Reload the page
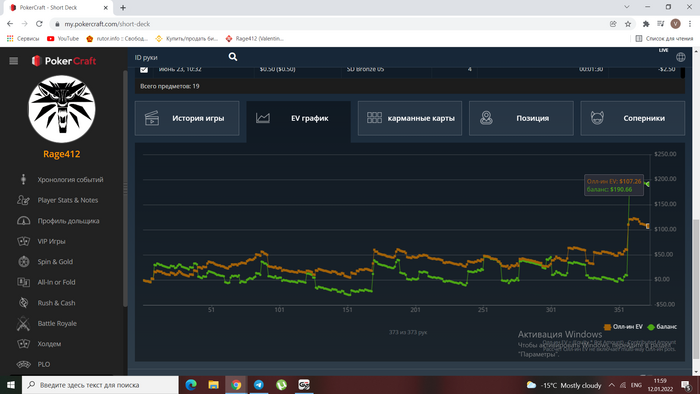The height and width of the screenshot is (394, 700). click(x=39, y=24)
